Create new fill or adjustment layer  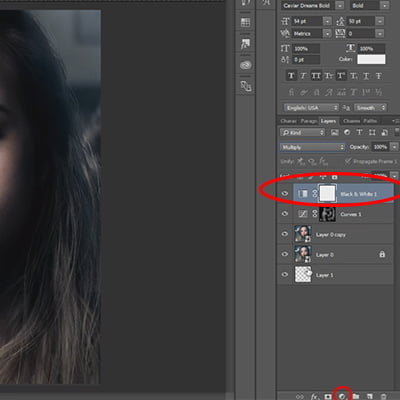(x=342, y=396)
